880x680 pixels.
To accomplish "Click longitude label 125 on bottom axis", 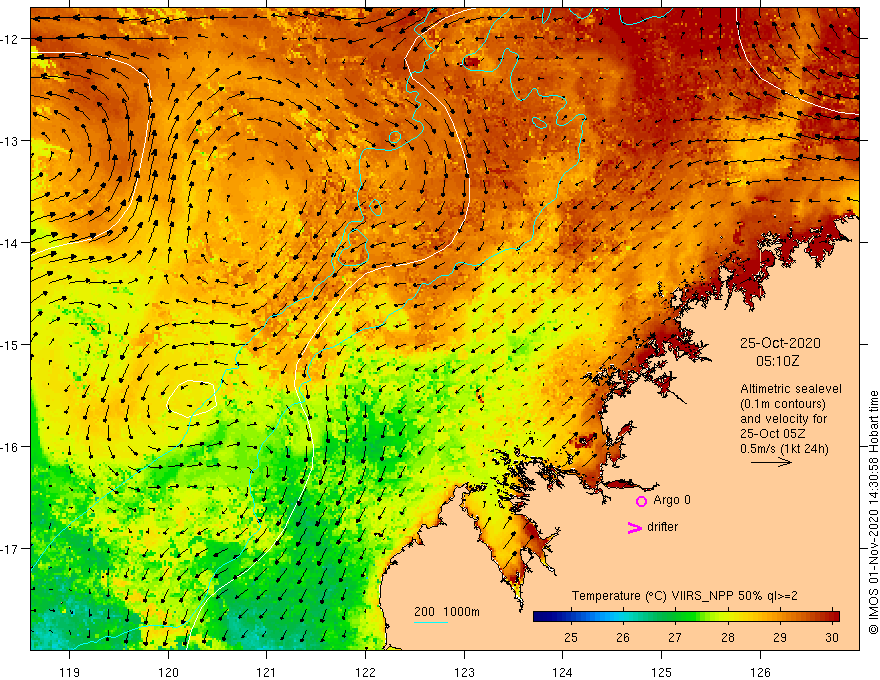I will [662, 672].
